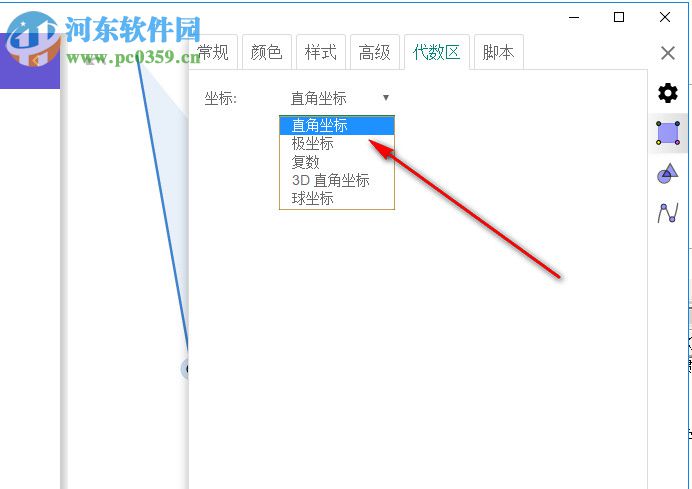
Task: Select the 代数区 tab
Action: coord(436,53)
